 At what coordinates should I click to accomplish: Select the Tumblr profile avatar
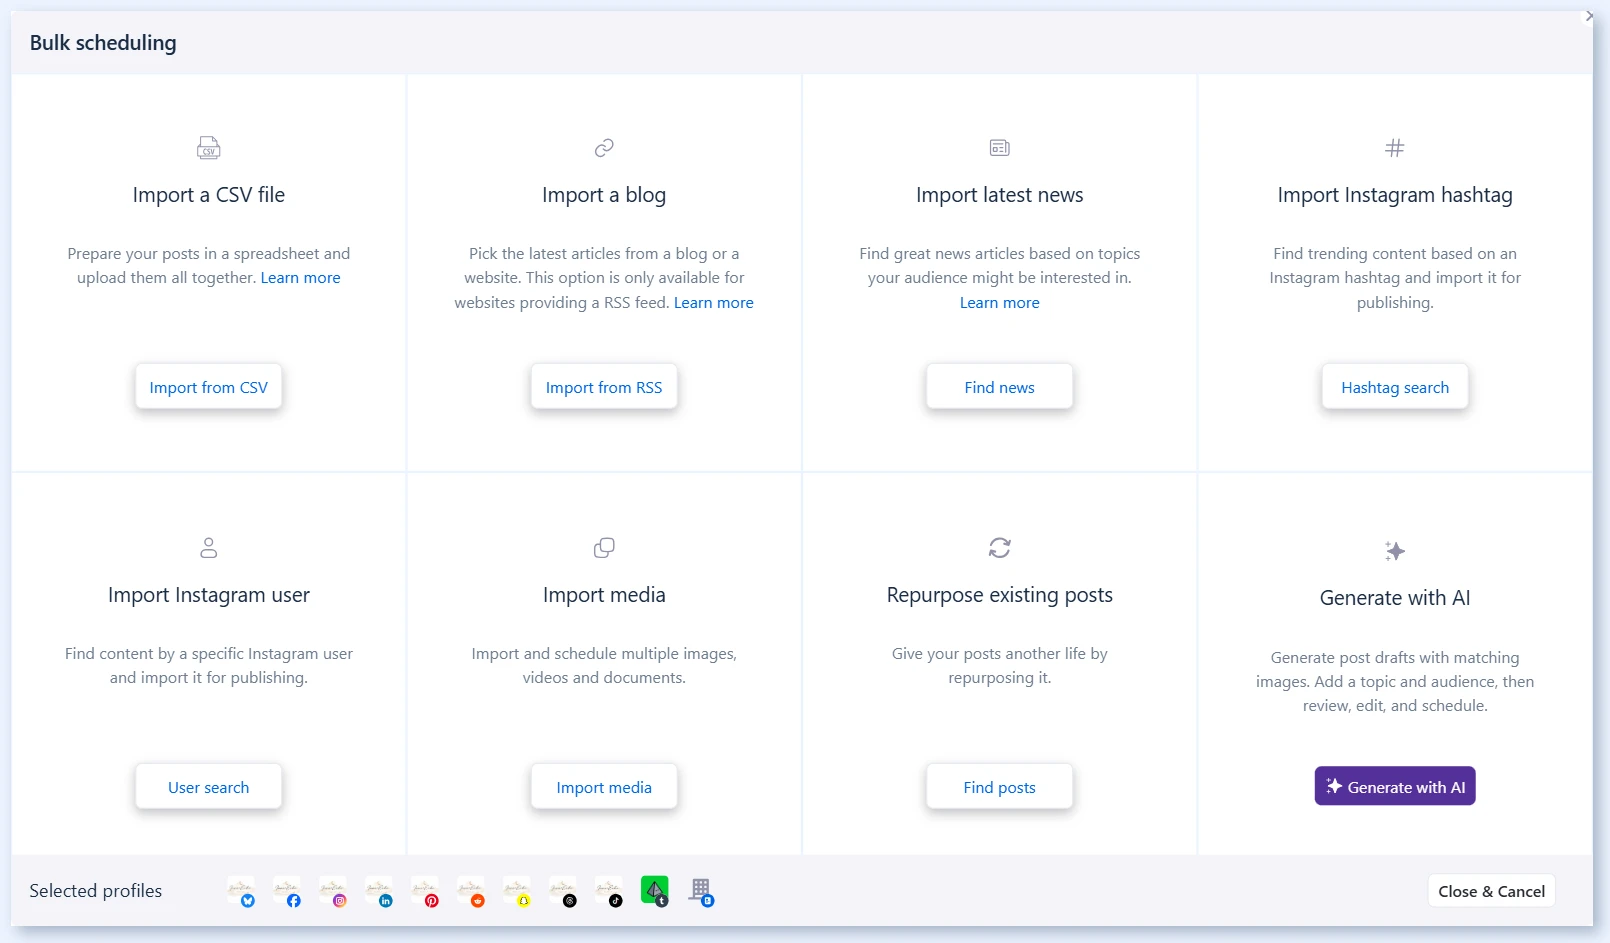(x=655, y=890)
